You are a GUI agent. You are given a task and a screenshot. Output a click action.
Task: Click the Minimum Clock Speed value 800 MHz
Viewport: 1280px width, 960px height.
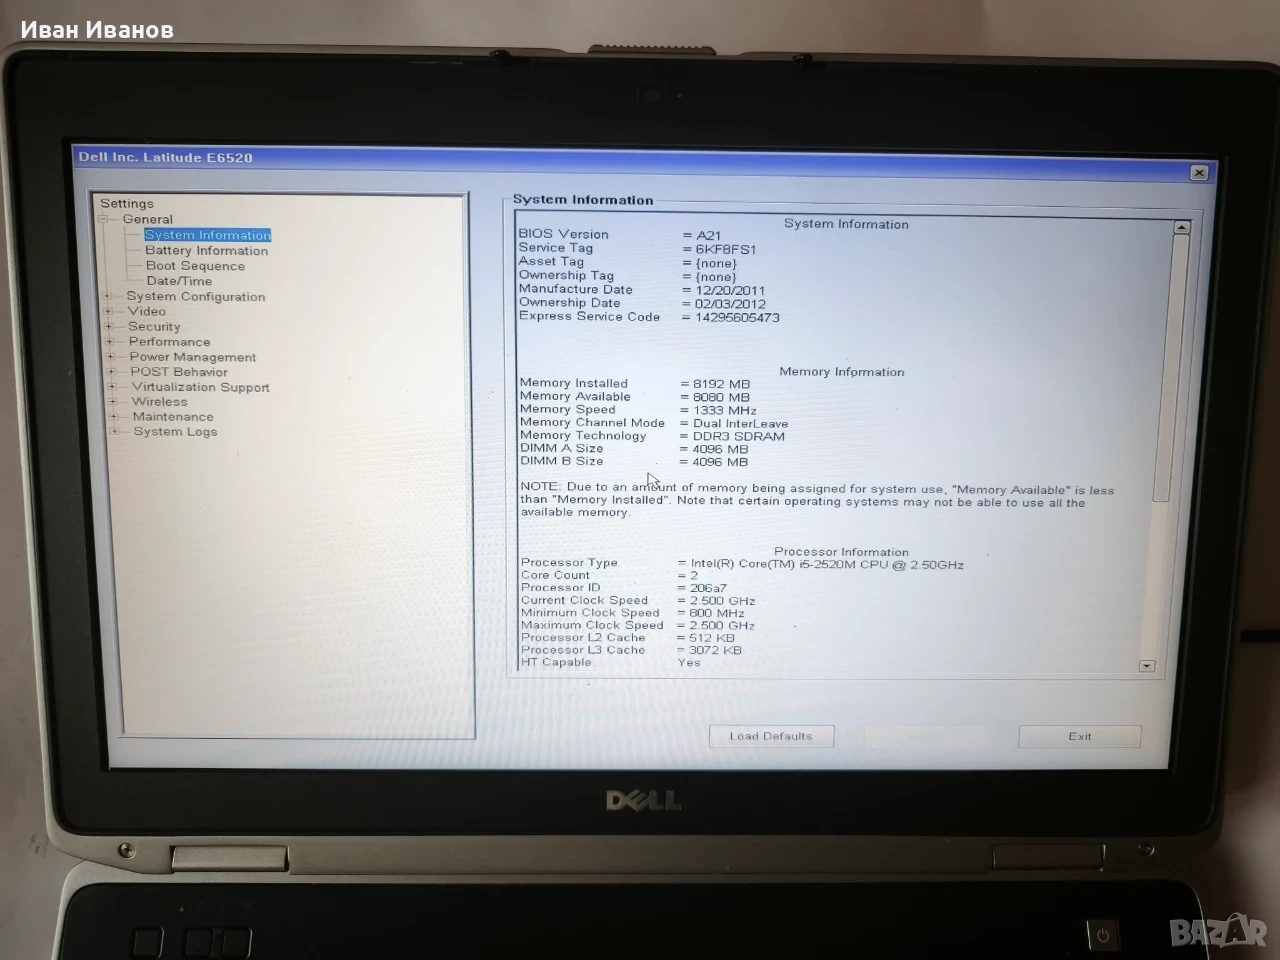(x=716, y=613)
